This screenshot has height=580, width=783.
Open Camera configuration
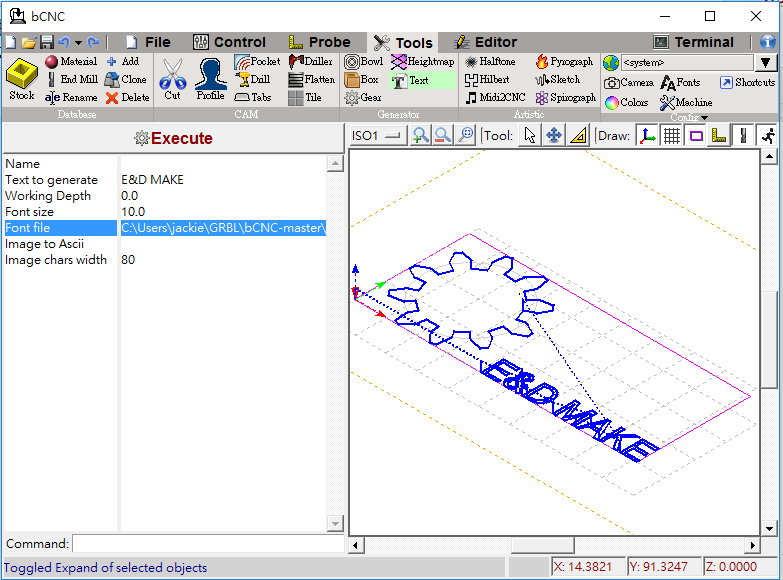click(629, 82)
